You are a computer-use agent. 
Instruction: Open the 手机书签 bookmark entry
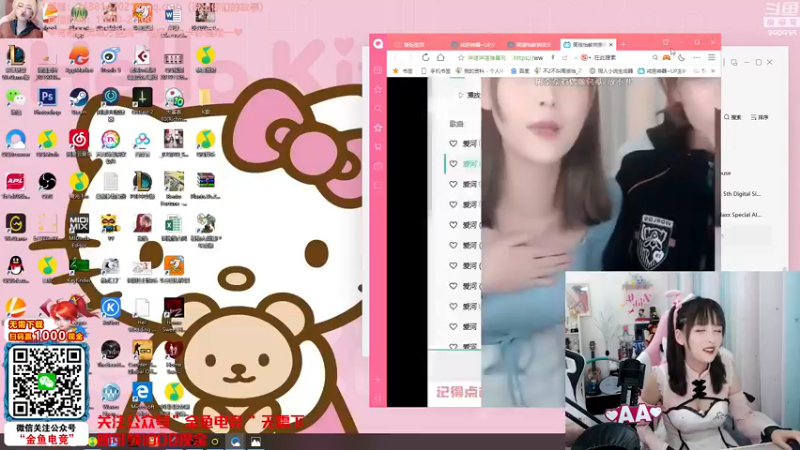tap(436, 71)
